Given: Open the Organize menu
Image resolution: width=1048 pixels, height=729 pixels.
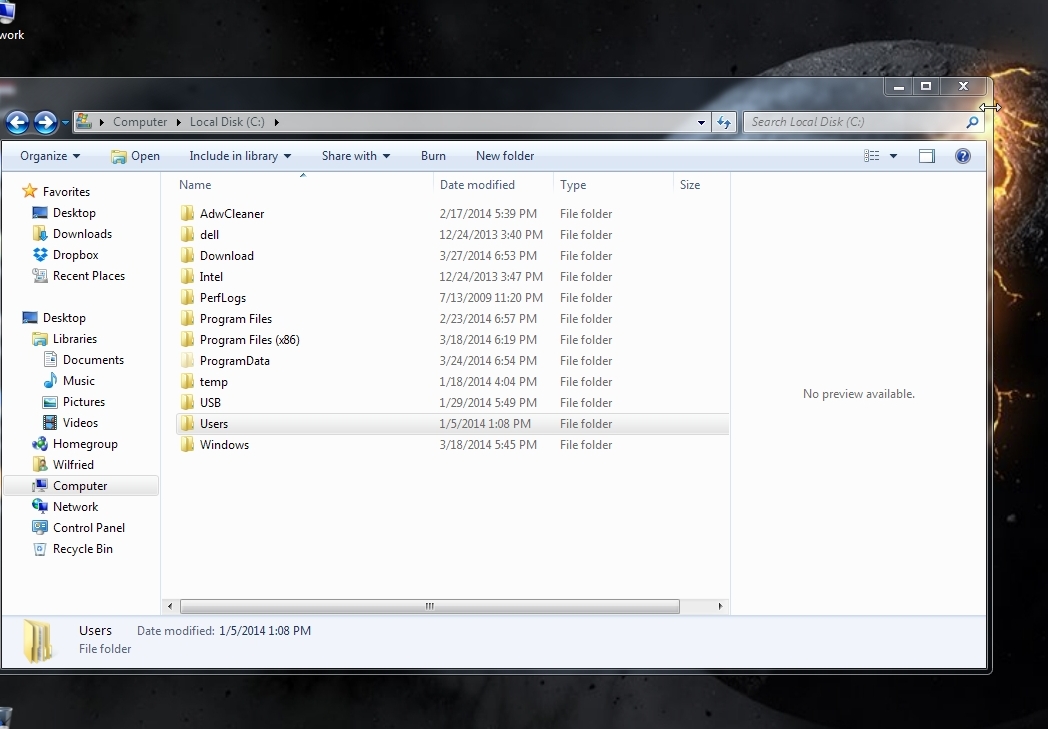Looking at the screenshot, I should coord(50,156).
